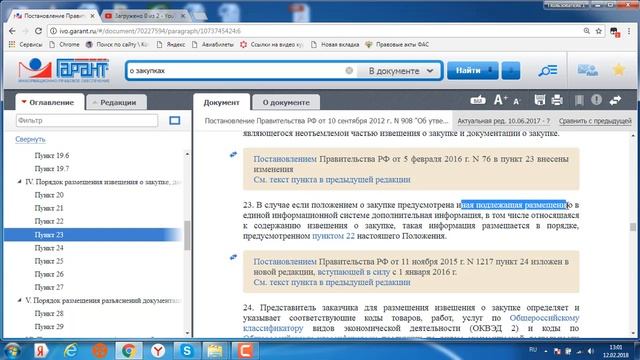This screenshot has height=360, width=640.
Task: Click the Свернуть link in contents
Action: (30, 139)
